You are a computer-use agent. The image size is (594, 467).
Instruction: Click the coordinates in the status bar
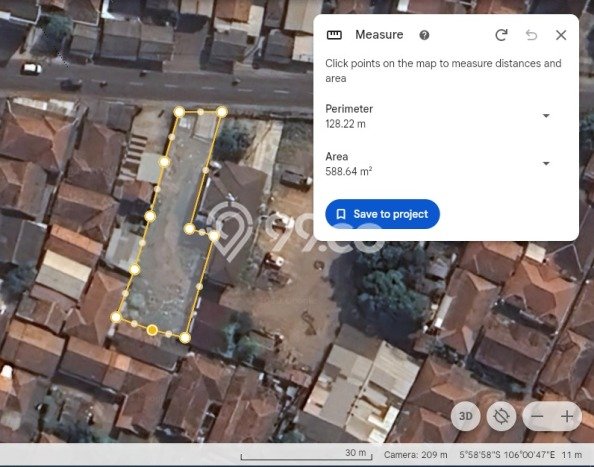click(507, 455)
